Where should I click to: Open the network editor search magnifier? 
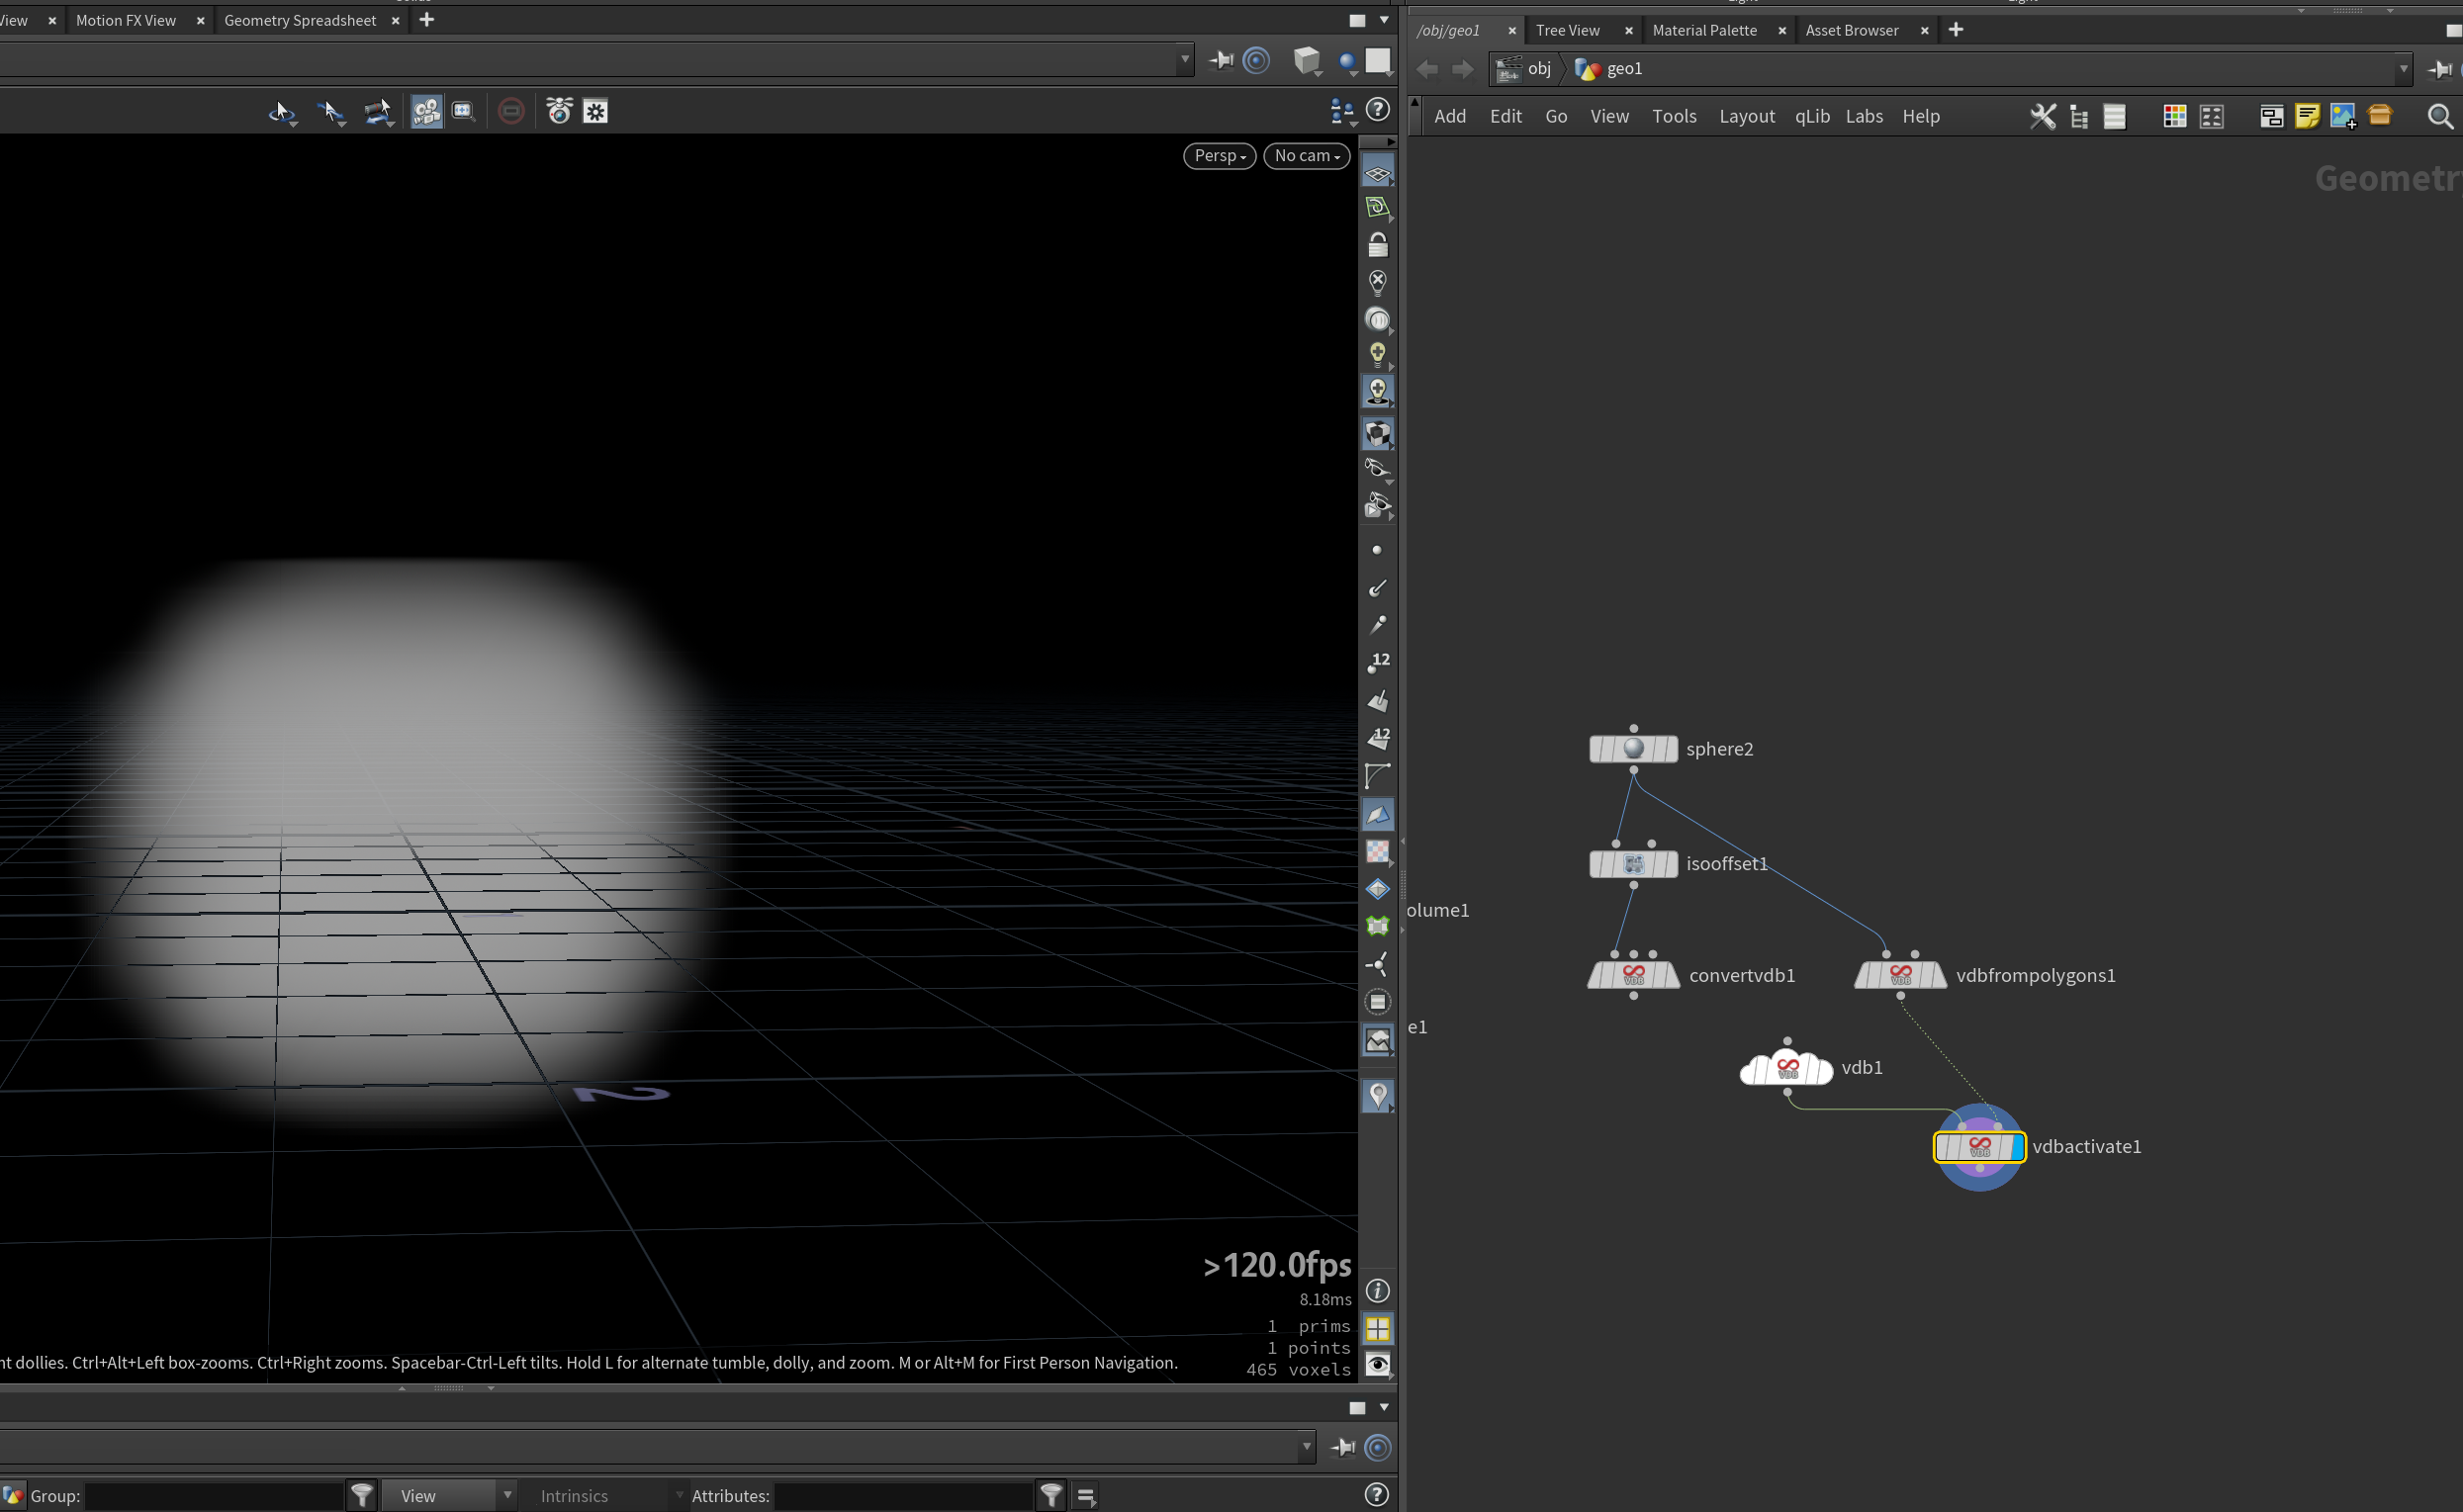2440,117
